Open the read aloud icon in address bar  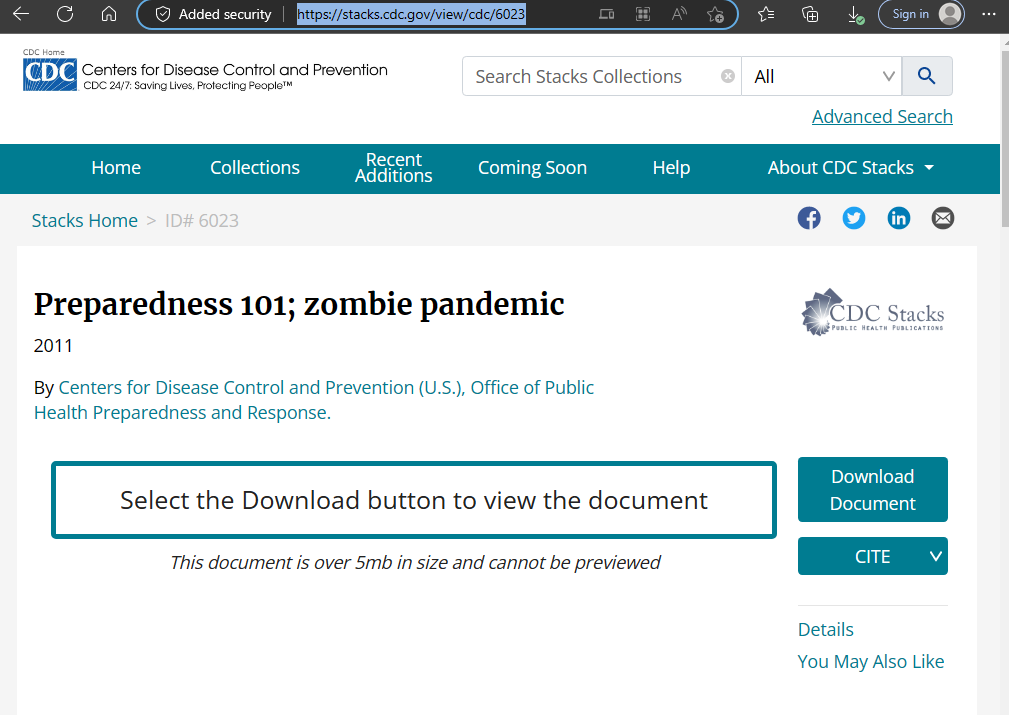pos(679,14)
